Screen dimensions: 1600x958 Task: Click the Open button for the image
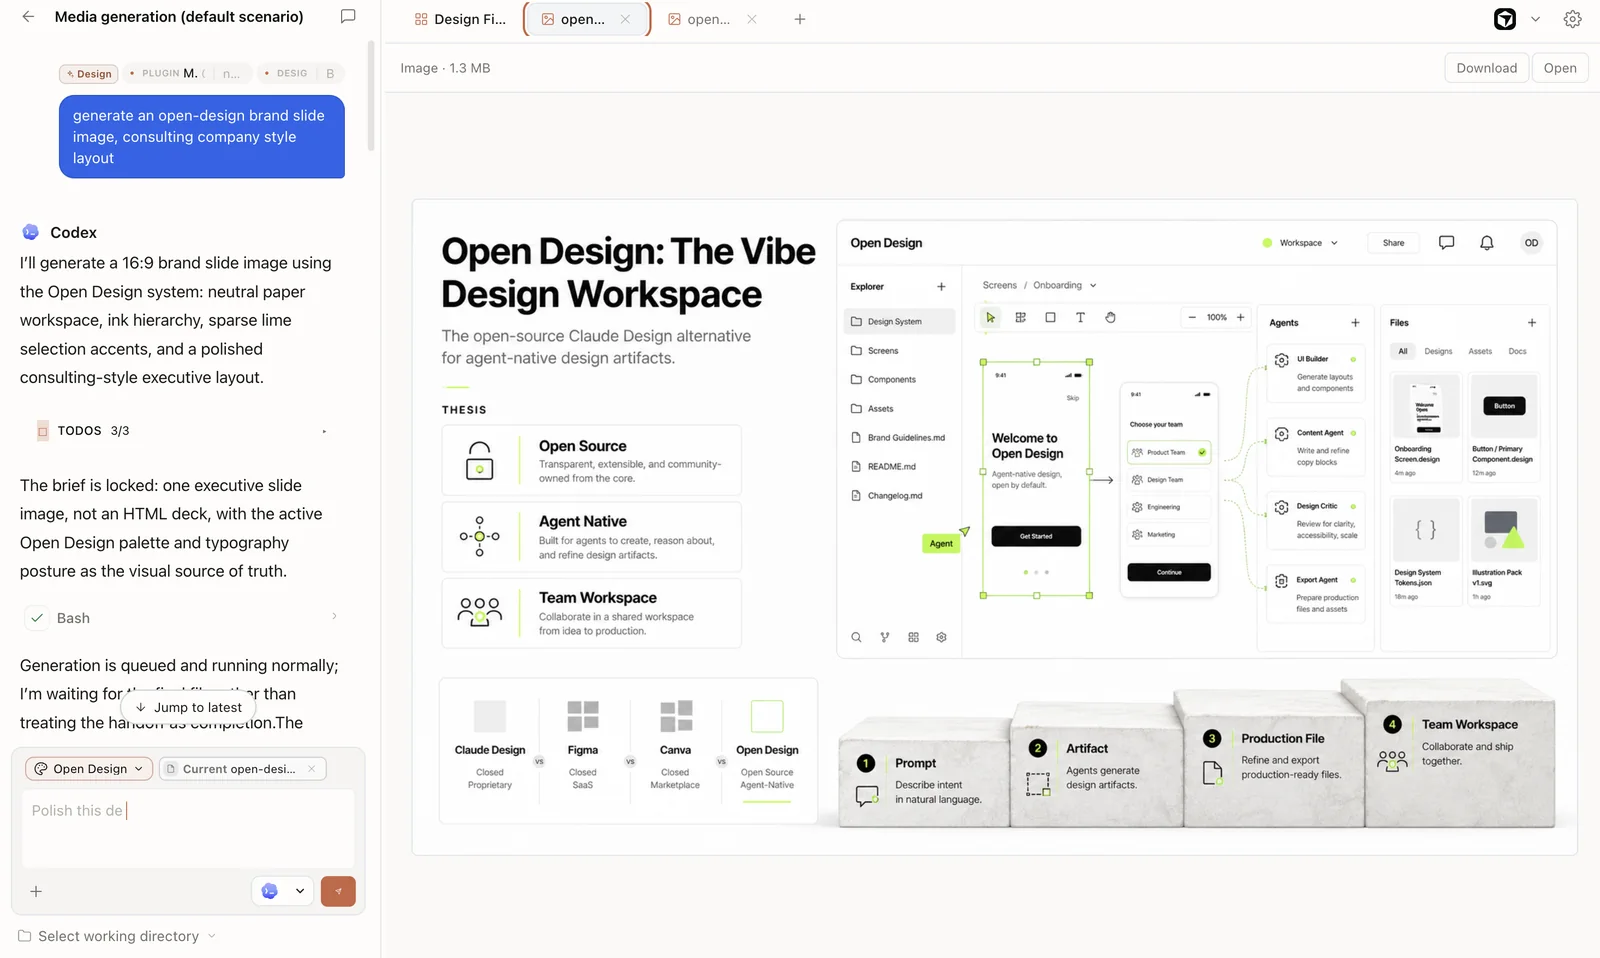1560,68
